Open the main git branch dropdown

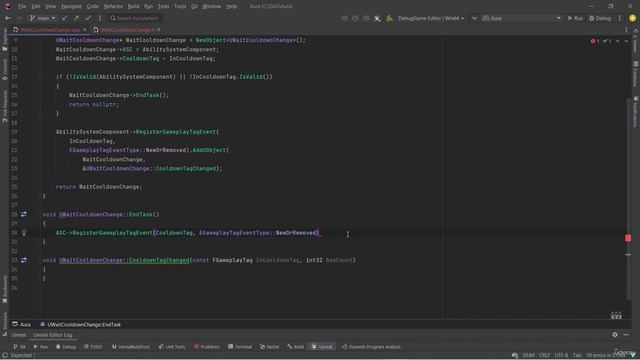[42, 18]
